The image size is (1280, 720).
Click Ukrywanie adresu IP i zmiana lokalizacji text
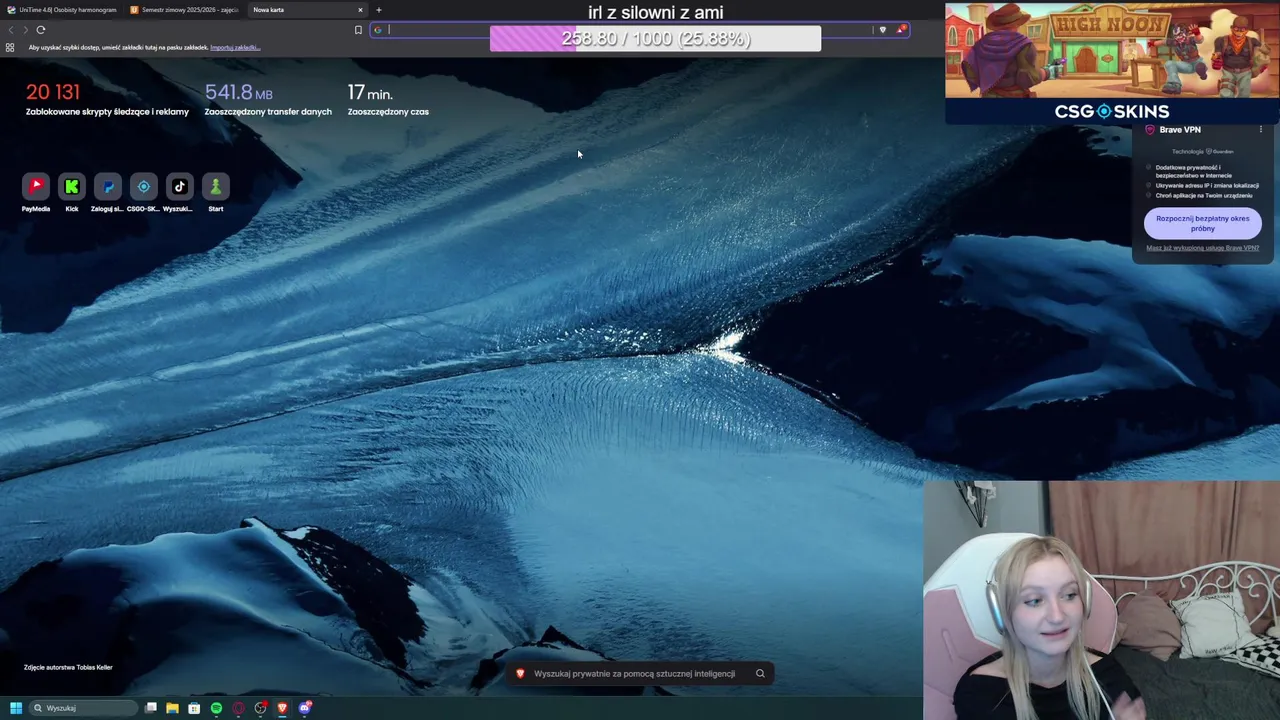click(x=1207, y=186)
